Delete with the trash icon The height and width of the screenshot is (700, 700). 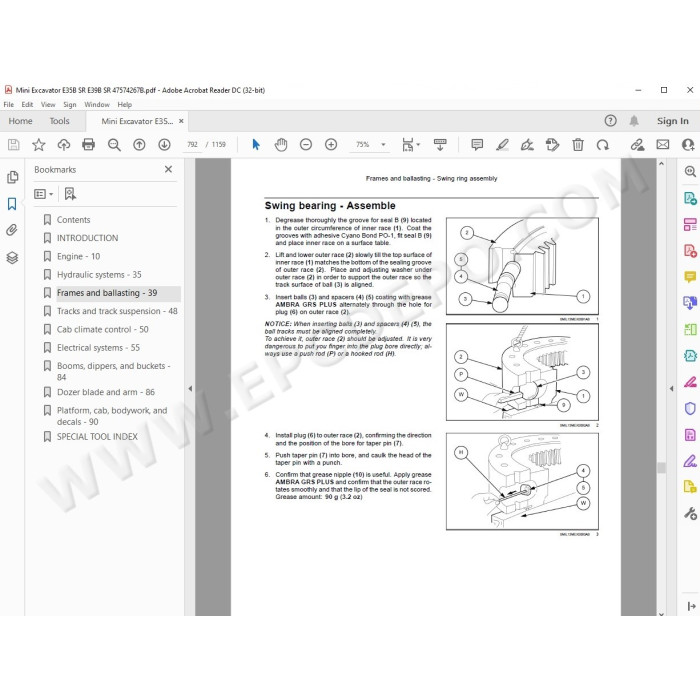578,145
